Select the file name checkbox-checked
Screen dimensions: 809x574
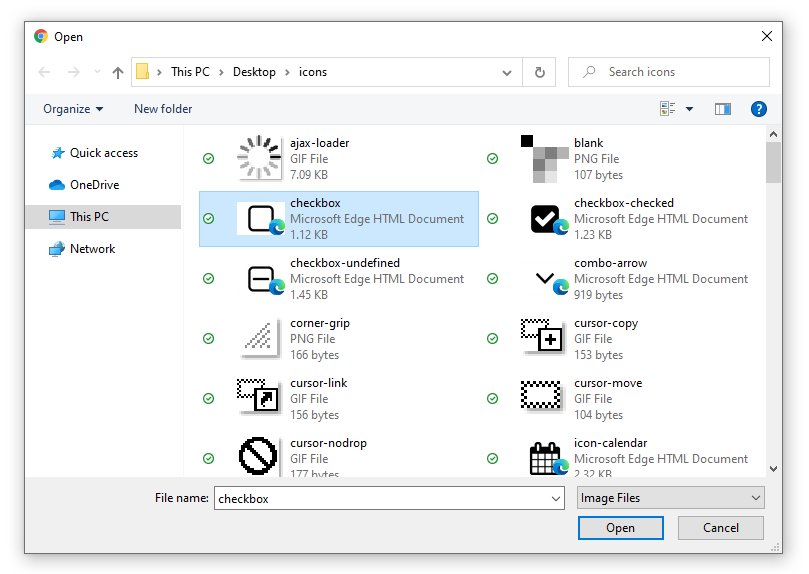[x=624, y=203]
